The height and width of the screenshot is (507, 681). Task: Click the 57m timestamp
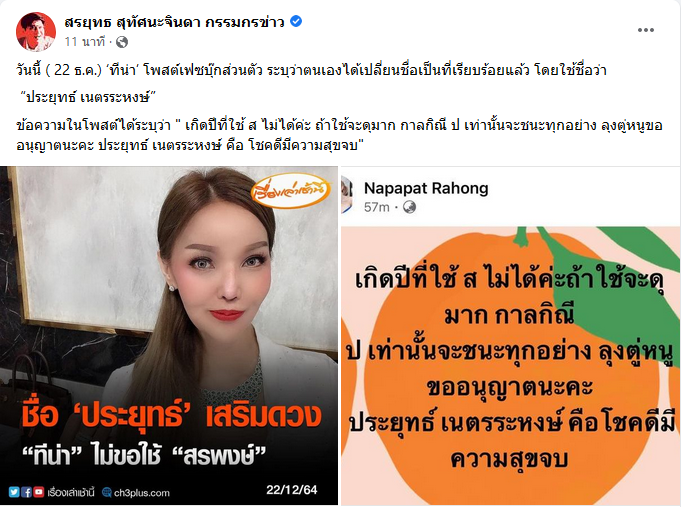377,207
